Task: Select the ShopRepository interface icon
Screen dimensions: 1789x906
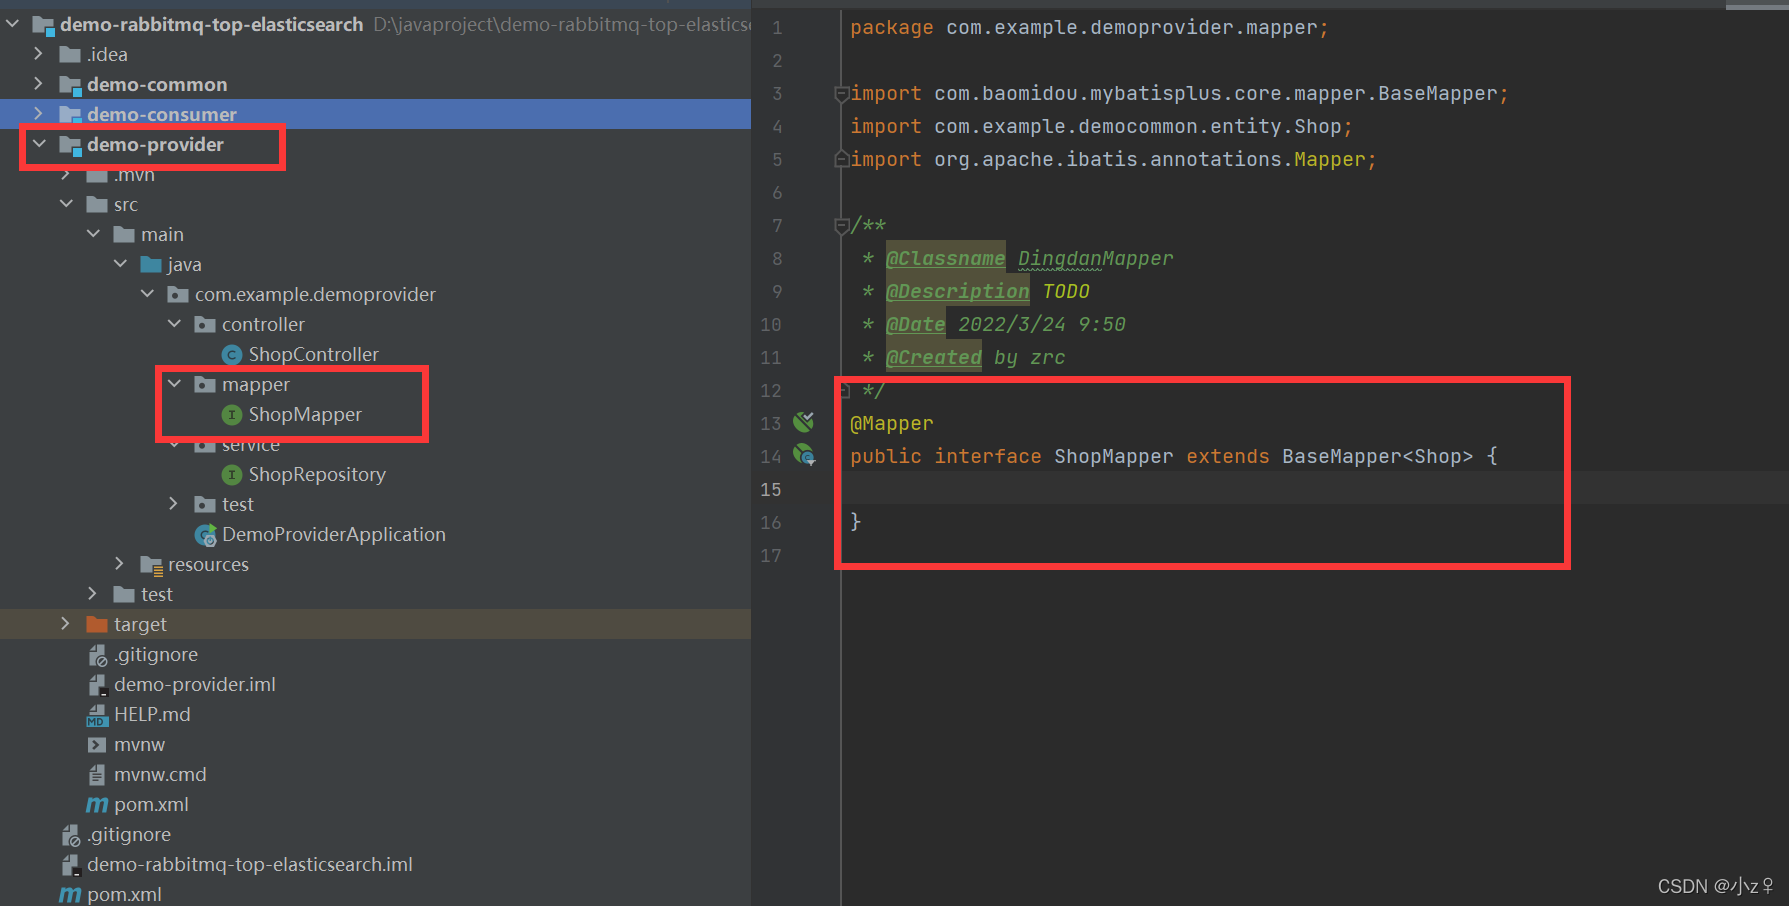Action: click(232, 474)
